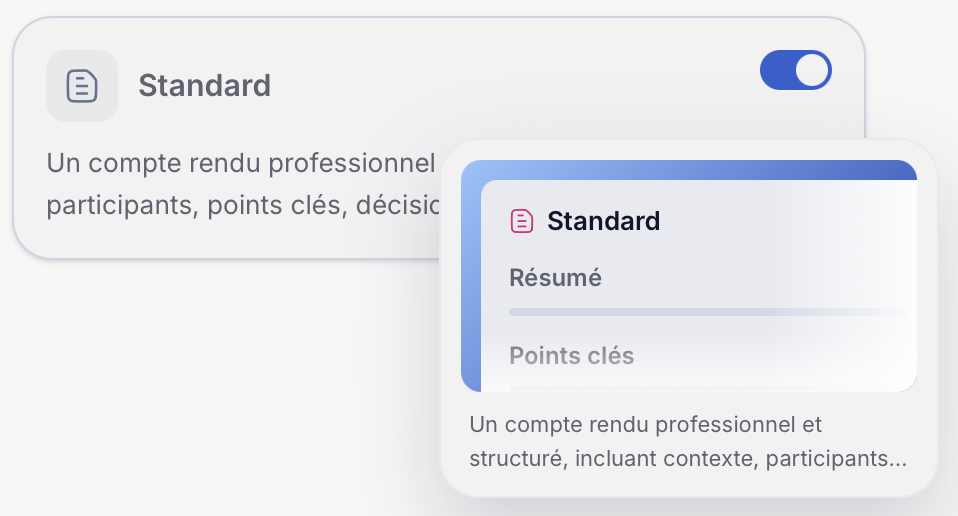This screenshot has width=958, height=516.
Task: Click the Résumé section heading
Action: tap(555, 278)
